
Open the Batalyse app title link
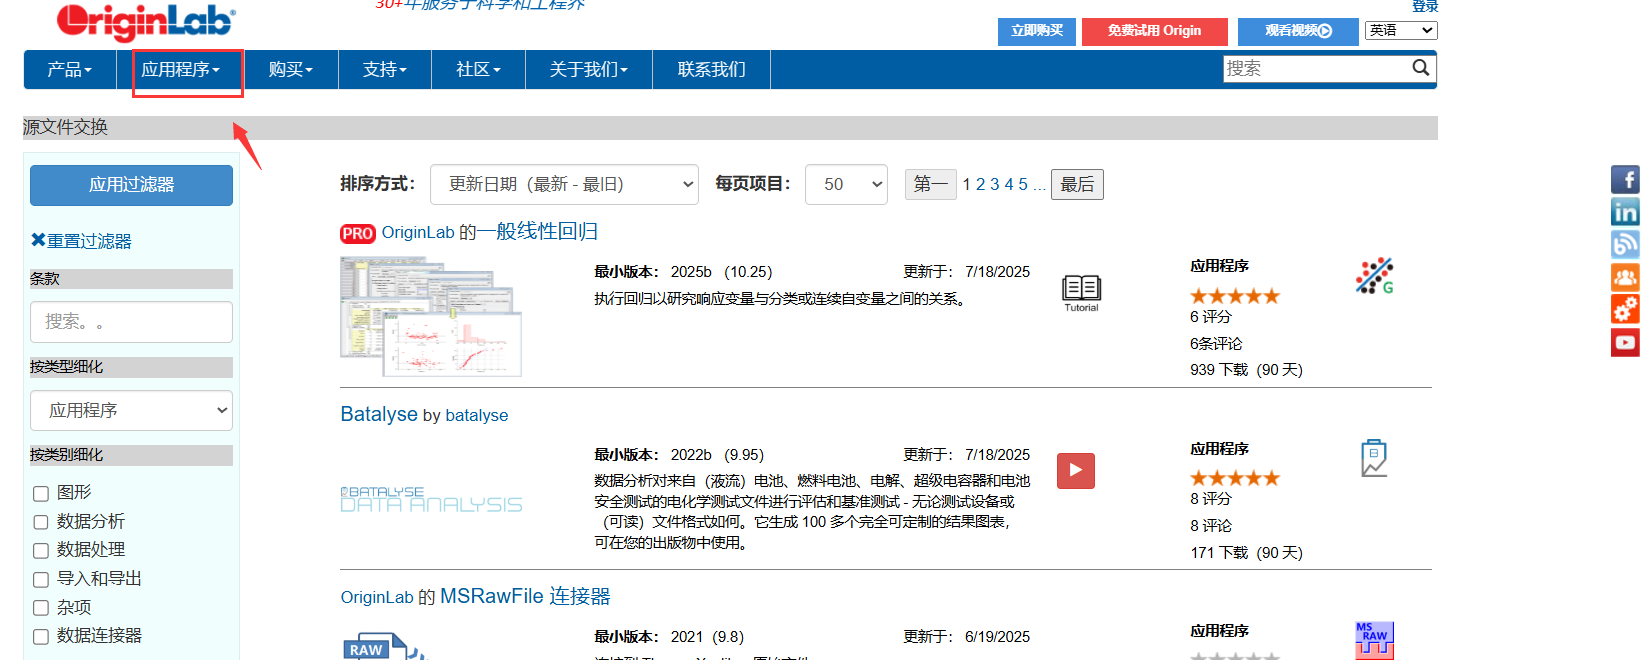pyautogui.click(x=379, y=414)
